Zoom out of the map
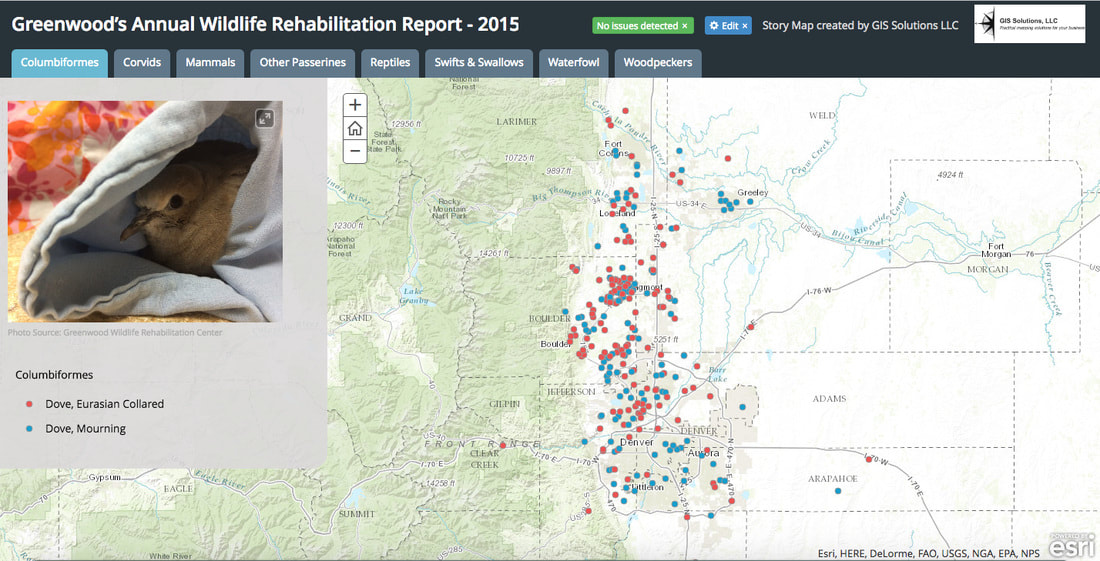This screenshot has height=561, width=1100. coord(355,152)
